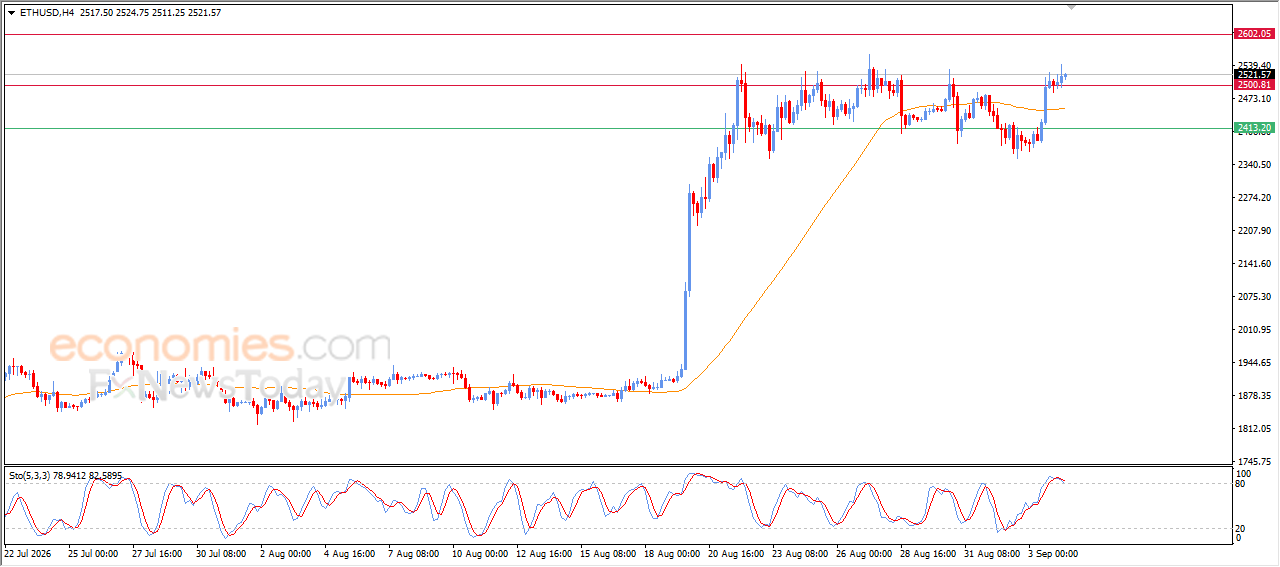Click time axis label 4 Aug 16:00
The height and width of the screenshot is (567, 1280).
[x=348, y=552]
